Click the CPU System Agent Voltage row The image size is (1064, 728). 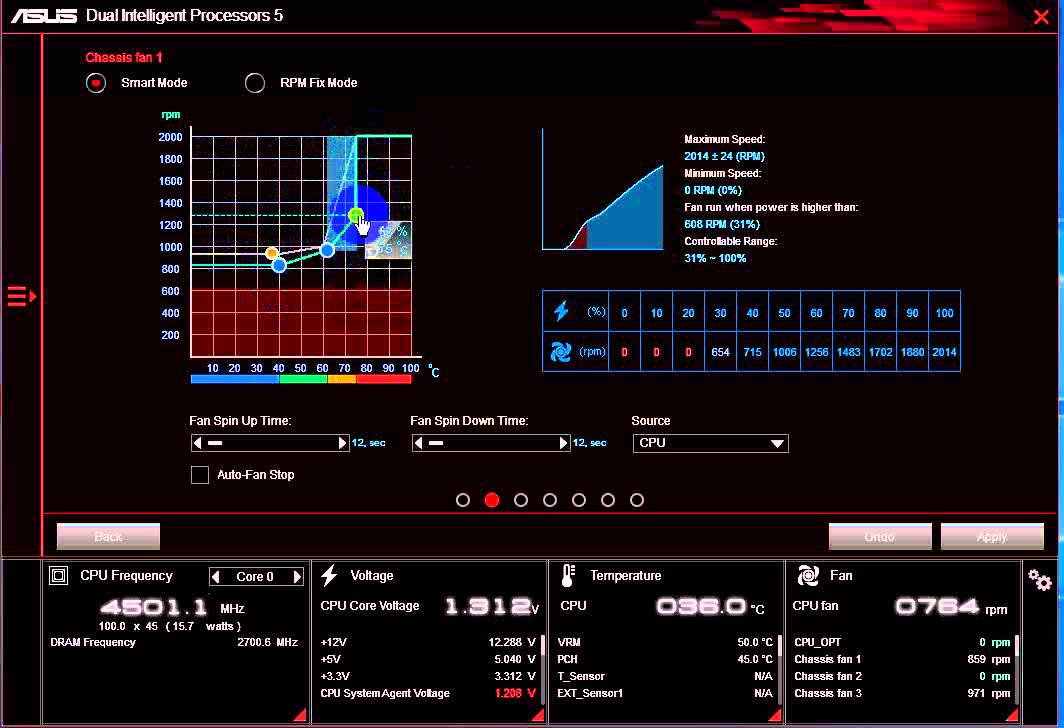[428, 693]
